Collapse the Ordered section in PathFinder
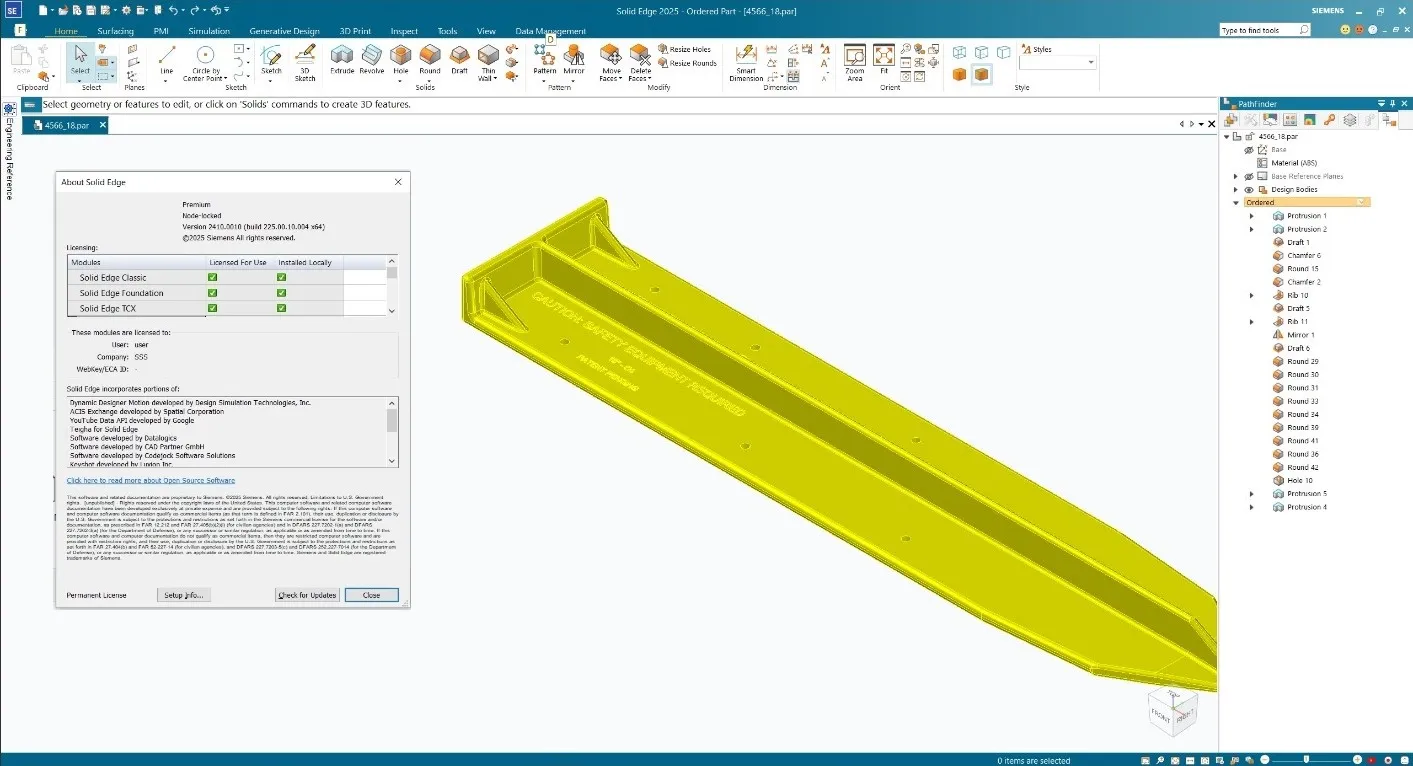 coord(1236,202)
